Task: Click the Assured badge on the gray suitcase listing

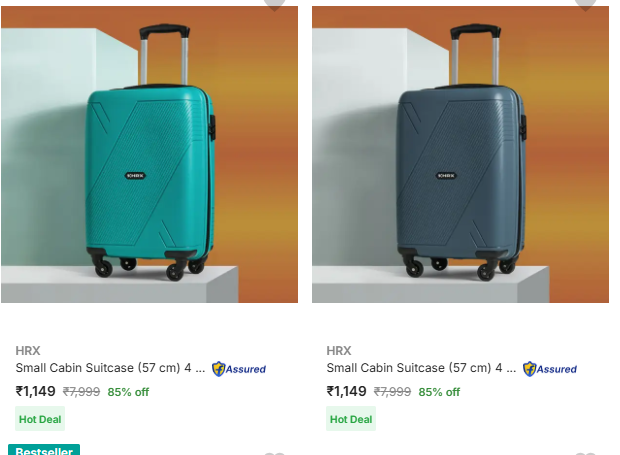Action: click(x=550, y=369)
